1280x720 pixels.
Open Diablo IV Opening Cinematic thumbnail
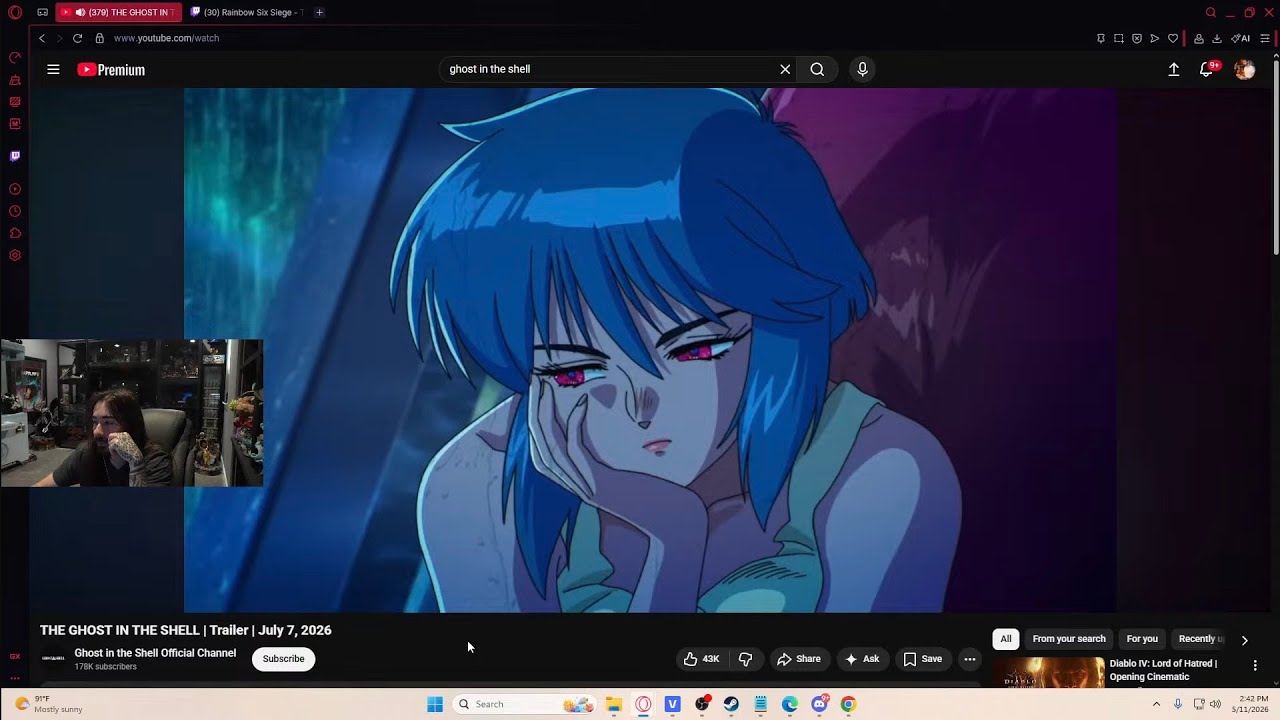point(1048,672)
